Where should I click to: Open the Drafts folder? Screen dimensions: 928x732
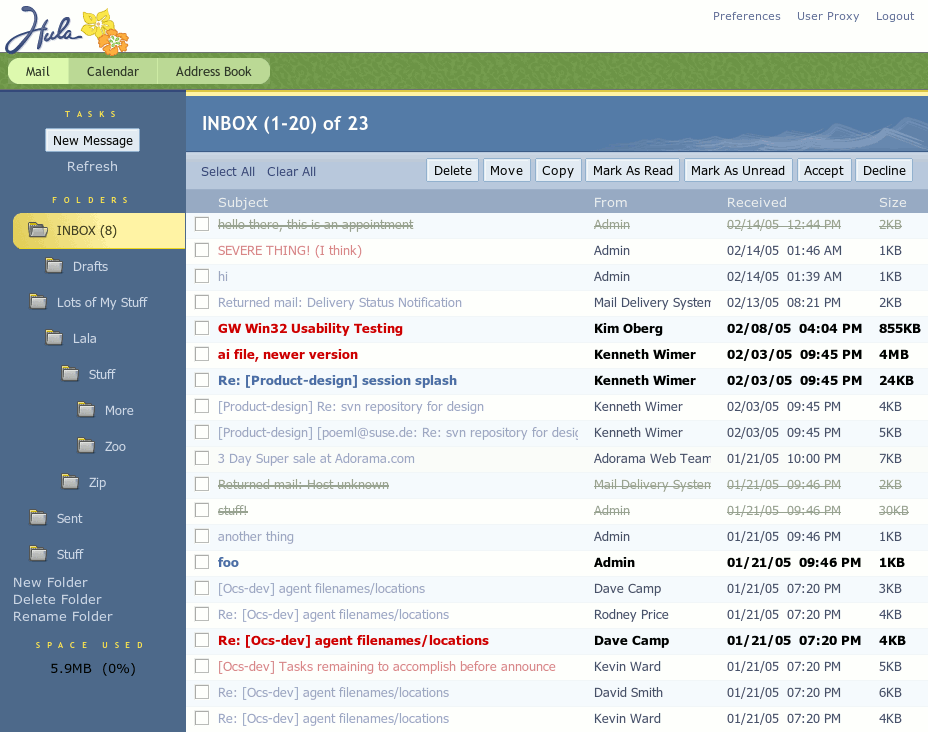tap(90, 266)
